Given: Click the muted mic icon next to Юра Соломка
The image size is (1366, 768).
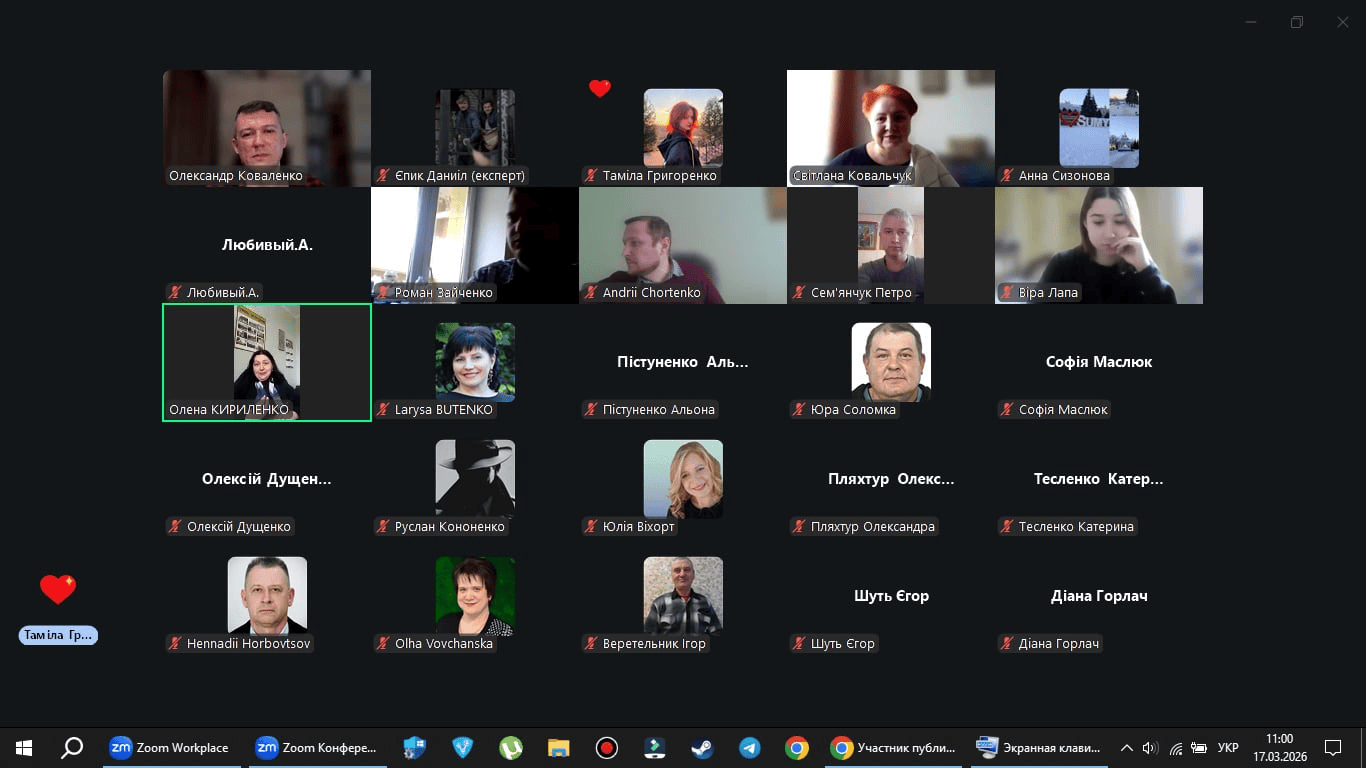Looking at the screenshot, I should (x=800, y=410).
